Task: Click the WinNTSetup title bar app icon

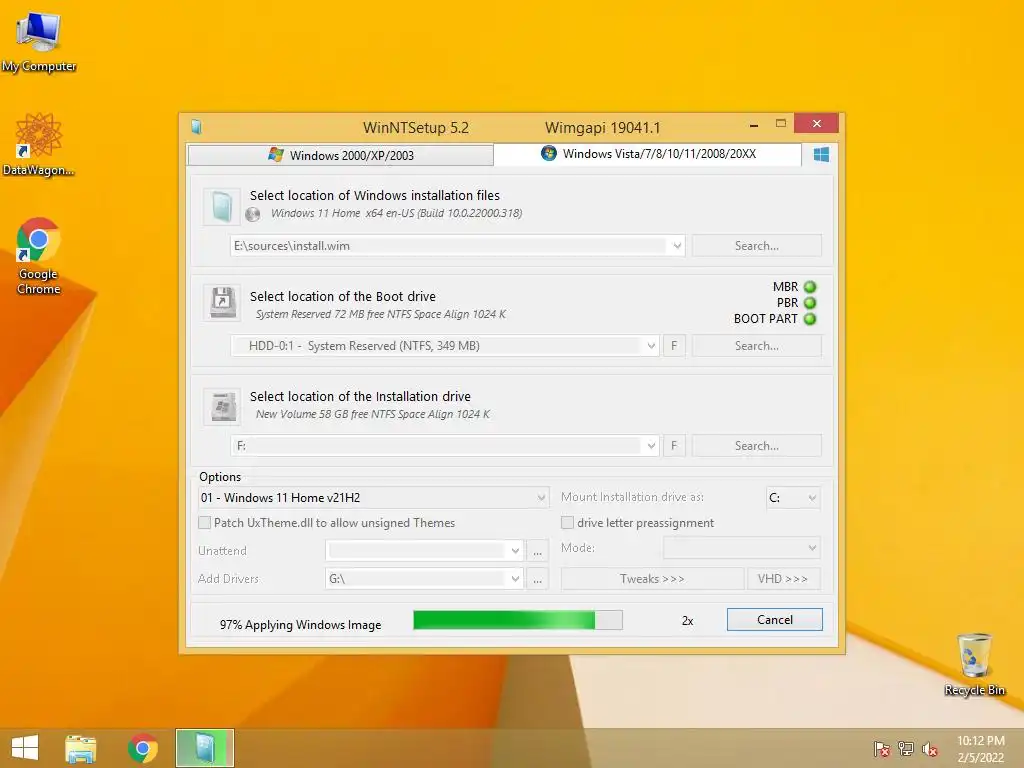Action: (196, 127)
